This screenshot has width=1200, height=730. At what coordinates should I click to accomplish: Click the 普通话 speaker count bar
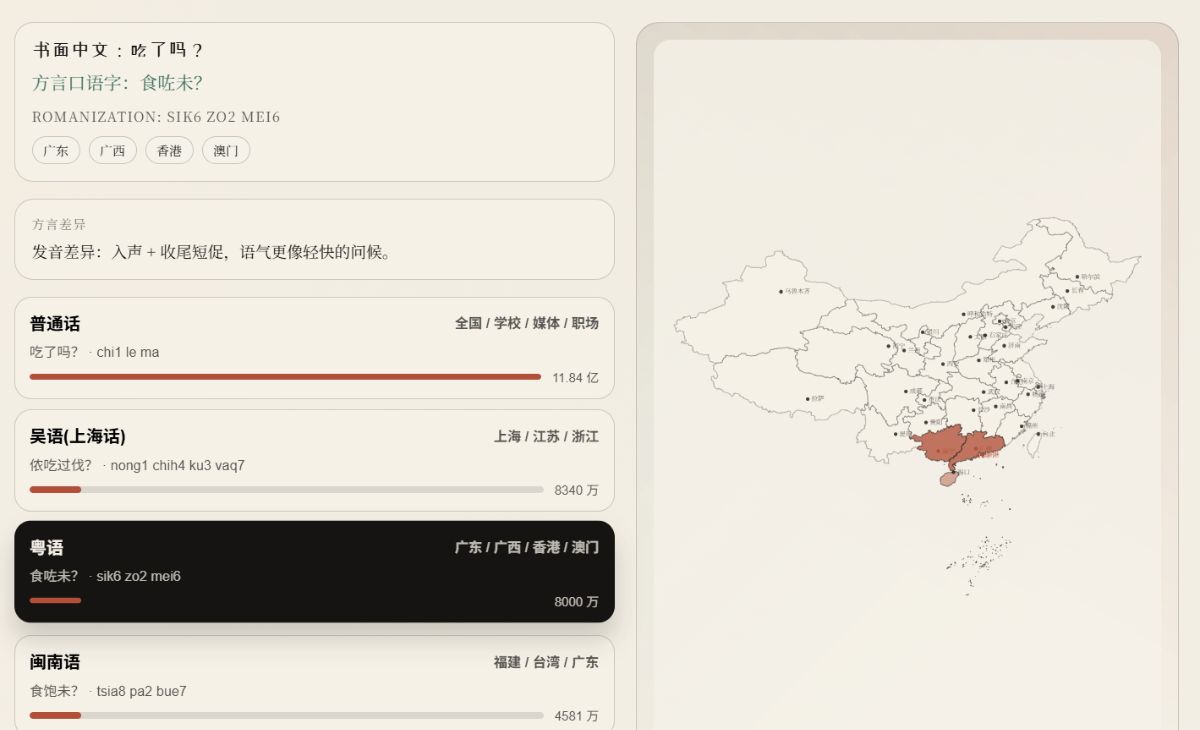pyautogui.click(x=286, y=377)
